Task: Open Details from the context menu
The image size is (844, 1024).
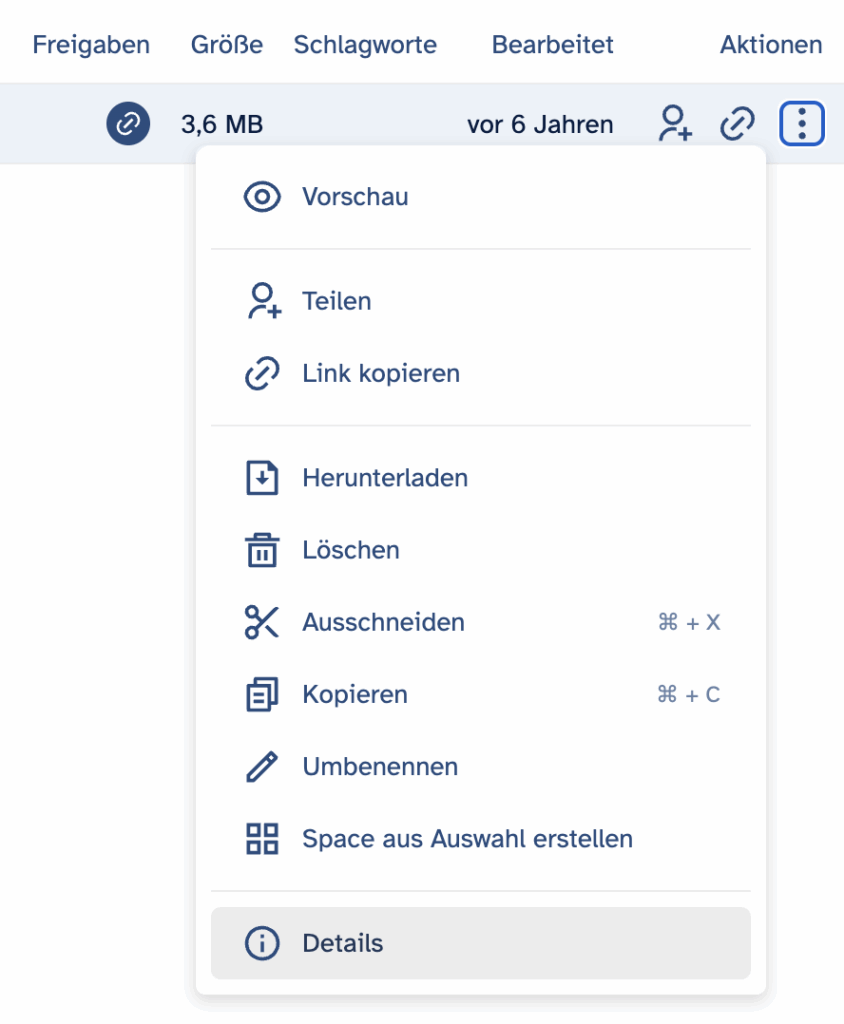Action: 481,943
